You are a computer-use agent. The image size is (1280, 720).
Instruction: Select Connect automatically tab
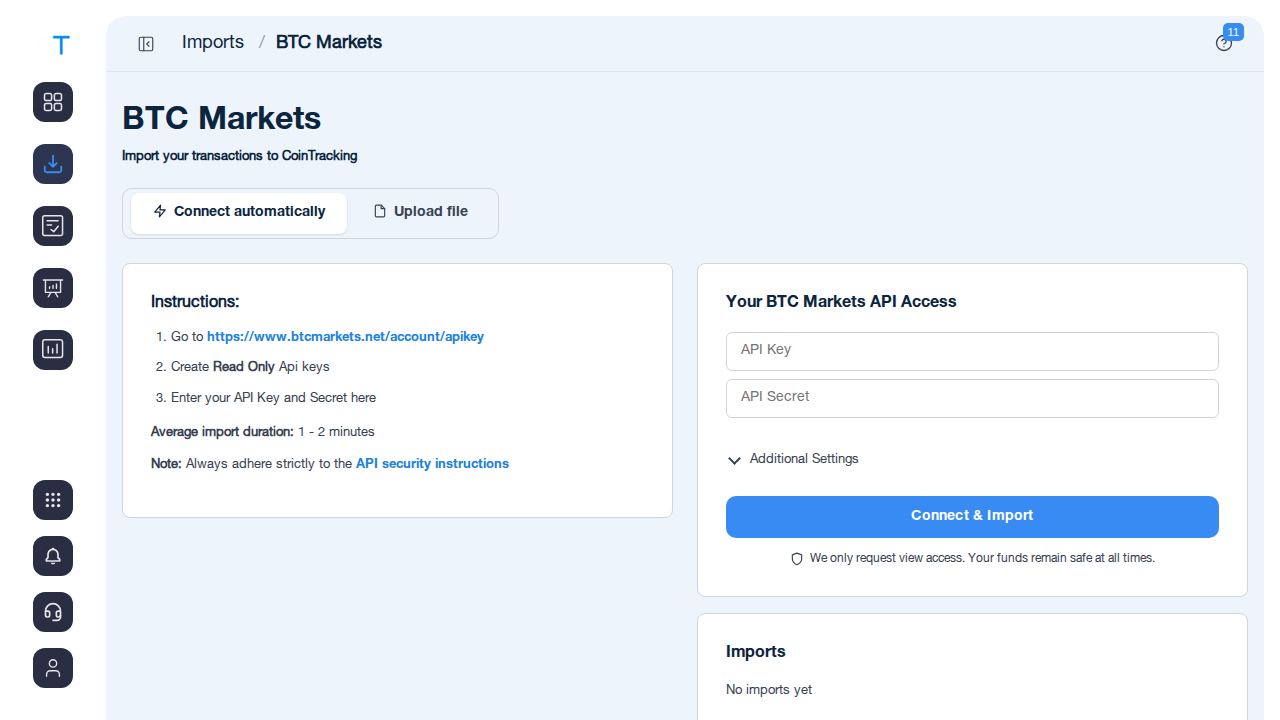239,212
